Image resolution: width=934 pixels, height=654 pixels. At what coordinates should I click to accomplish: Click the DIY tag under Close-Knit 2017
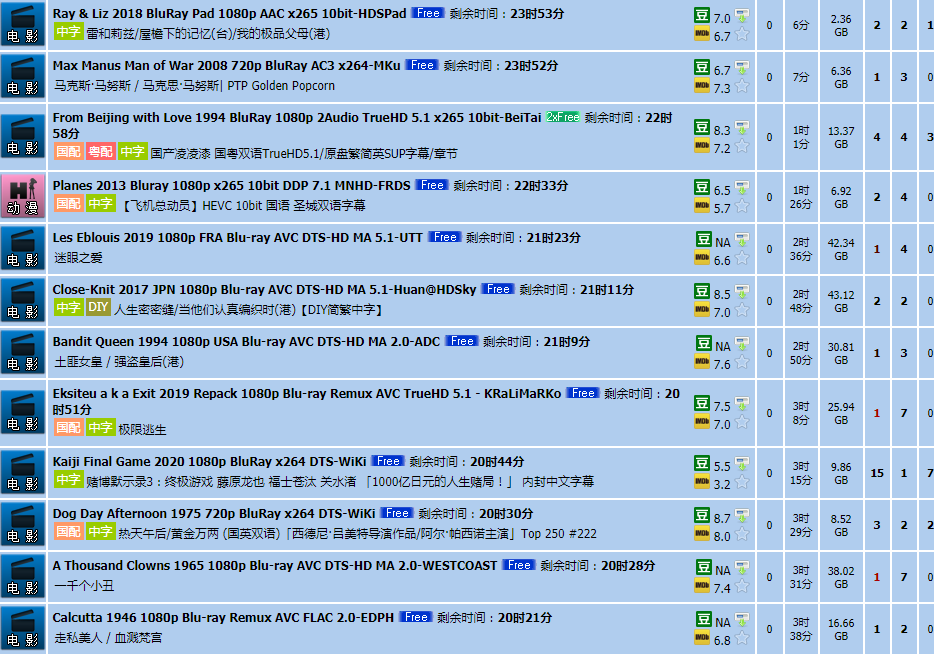[x=98, y=307]
